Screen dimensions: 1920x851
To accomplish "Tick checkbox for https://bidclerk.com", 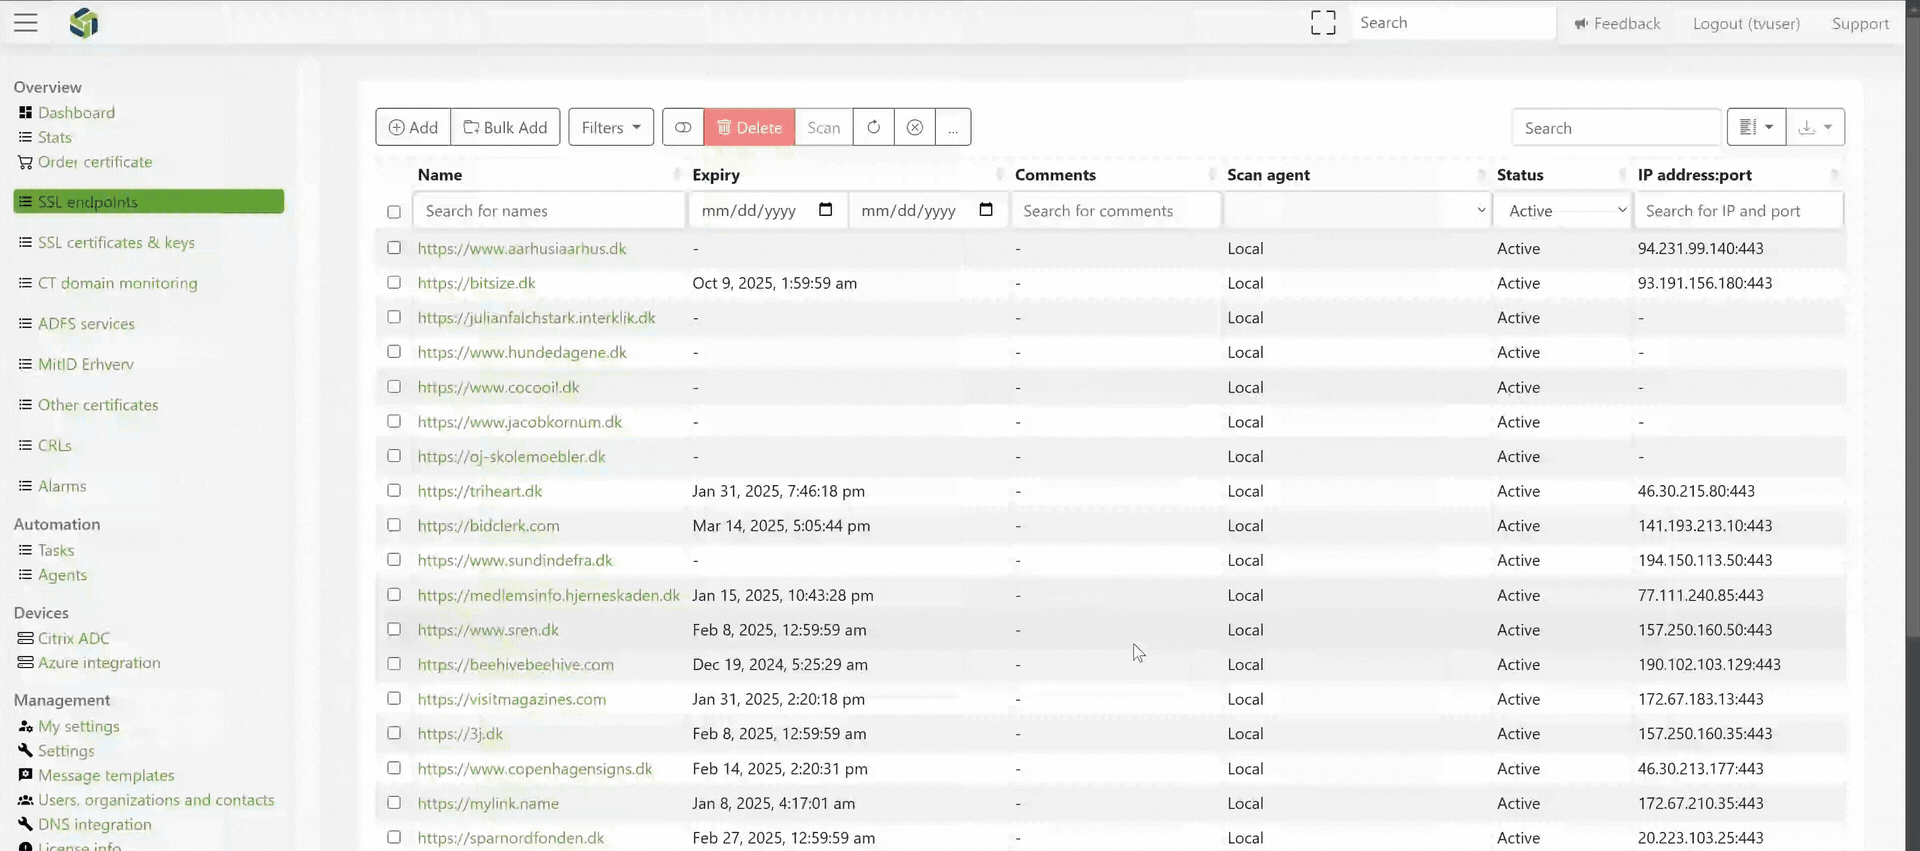I will pos(394,525).
